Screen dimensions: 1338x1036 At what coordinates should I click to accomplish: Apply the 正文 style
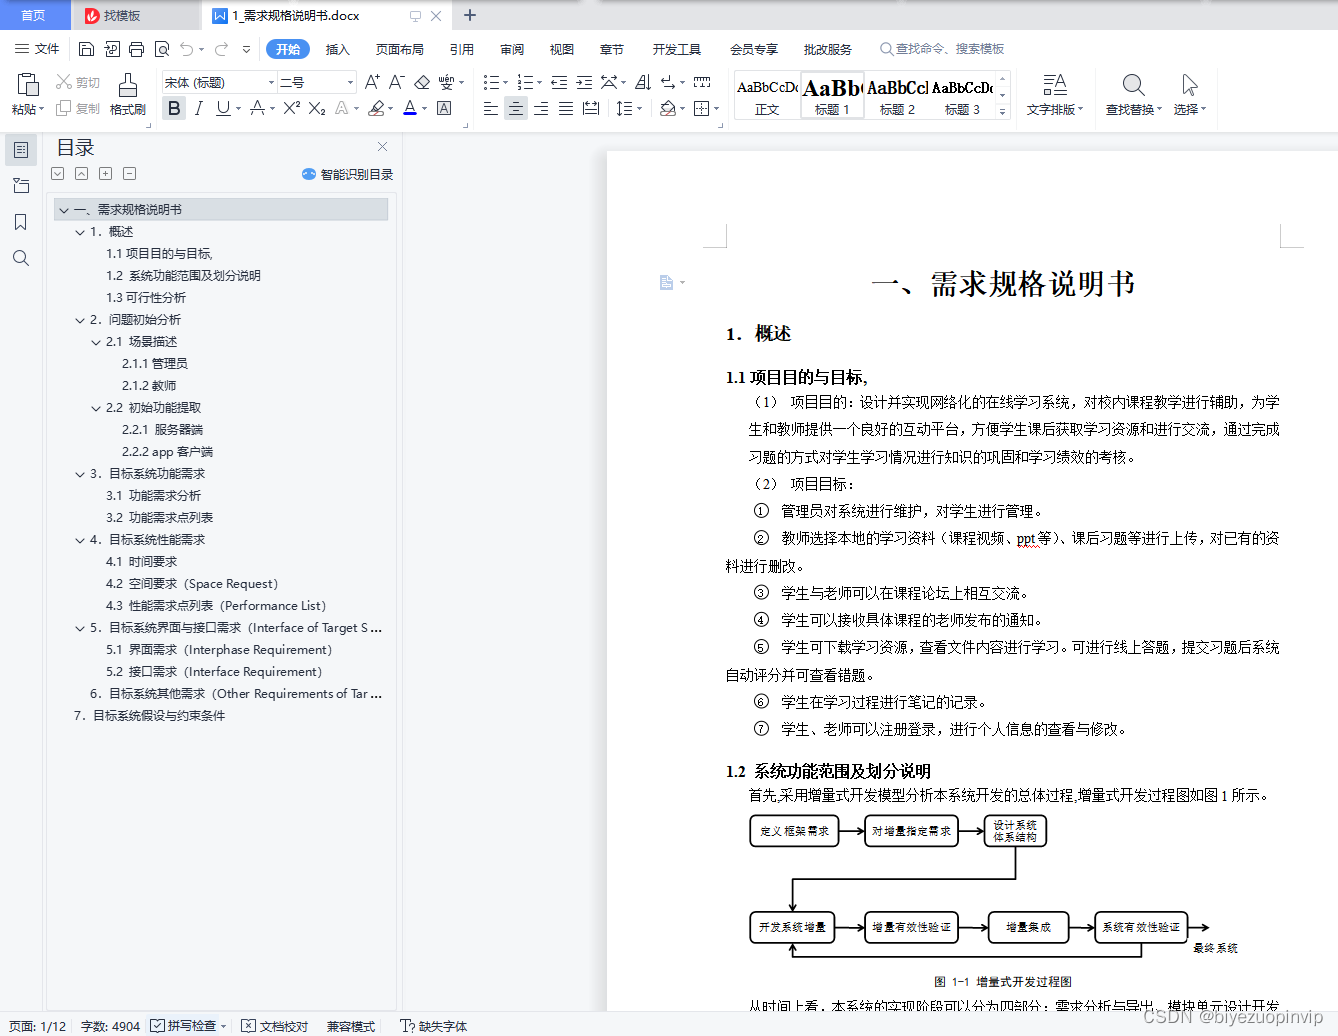pos(767,96)
